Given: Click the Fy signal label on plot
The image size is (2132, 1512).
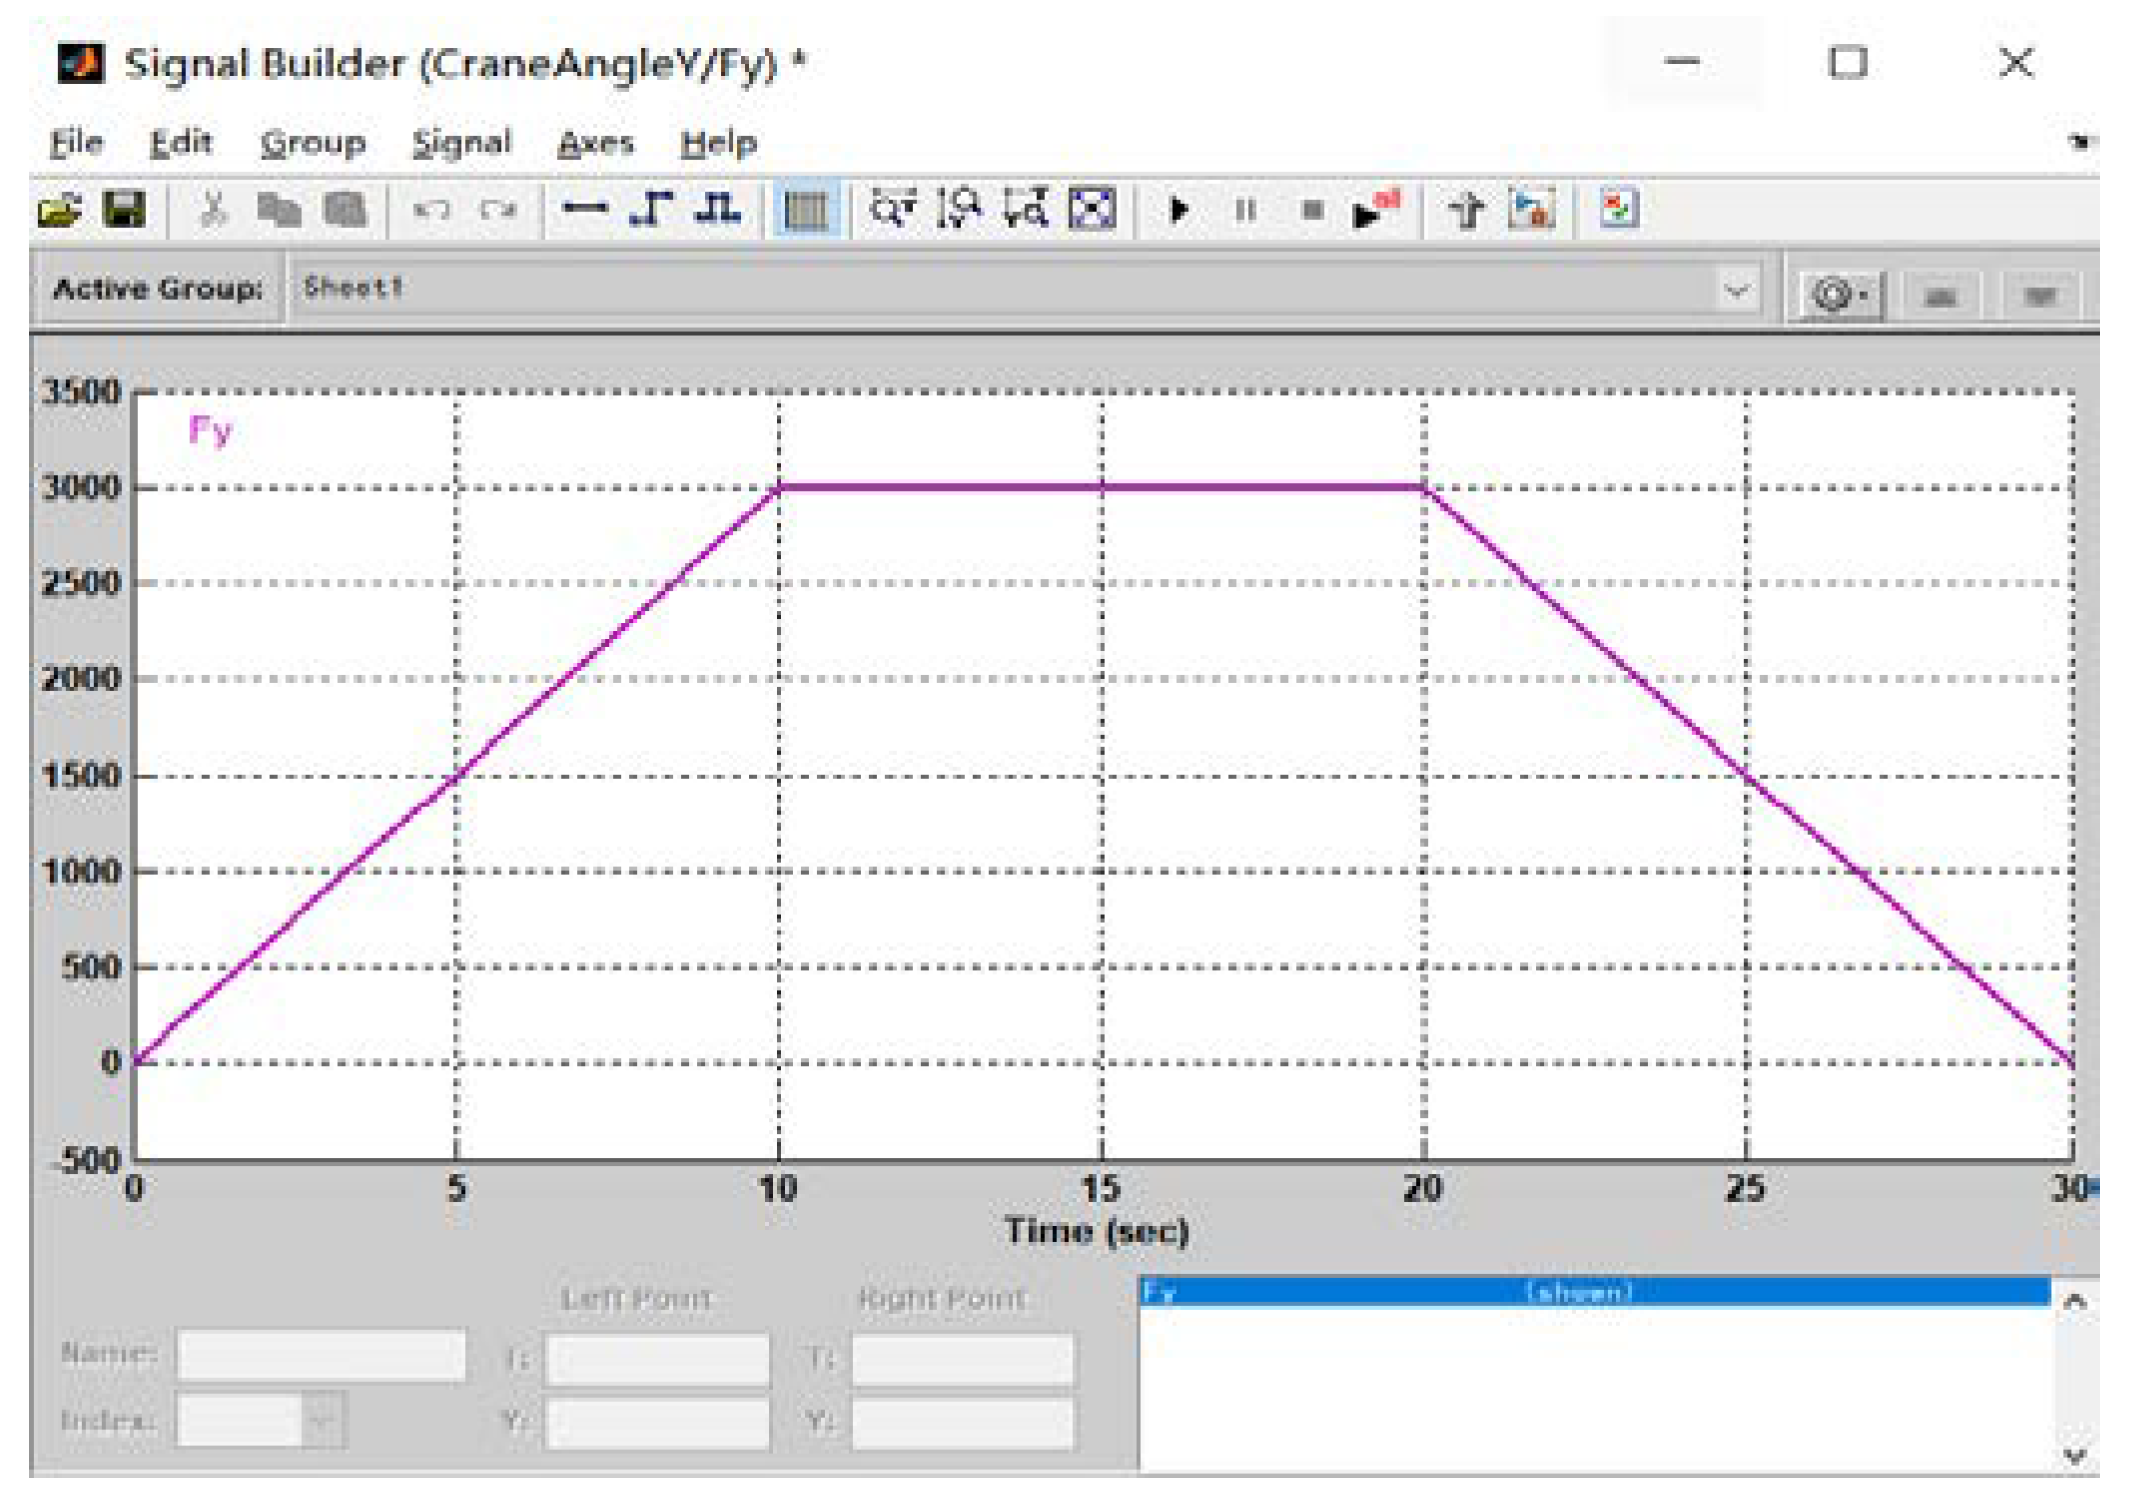Looking at the screenshot, I should [x=210, y=431].
